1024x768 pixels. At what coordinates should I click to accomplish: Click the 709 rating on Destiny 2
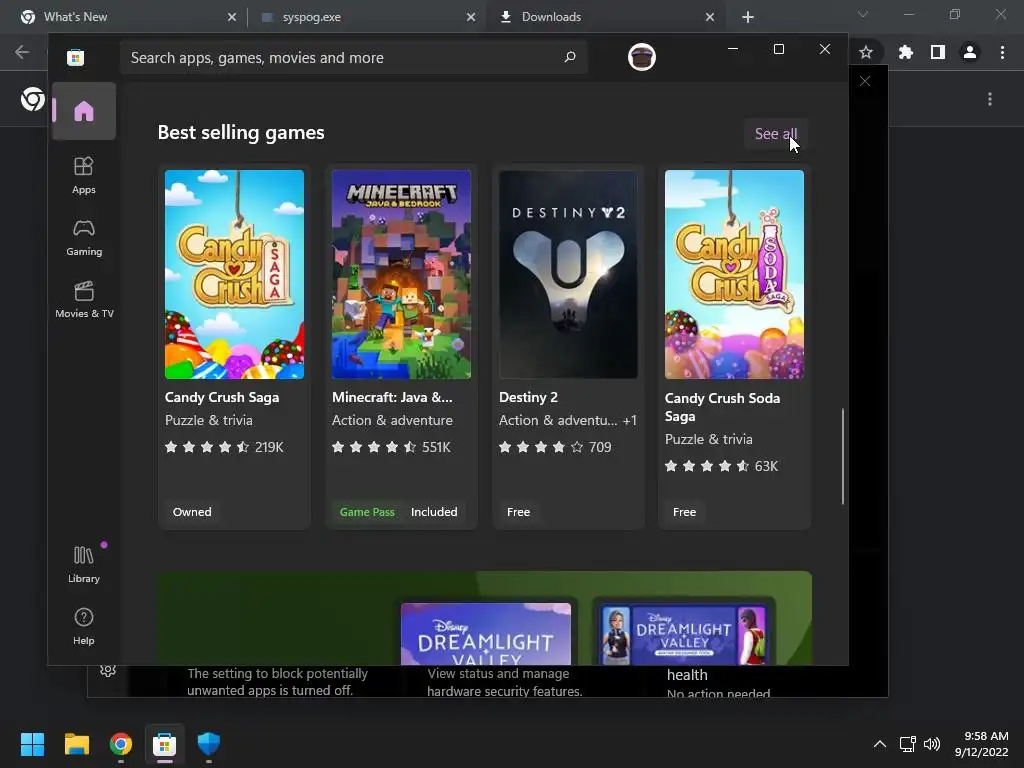coord(600,447)
